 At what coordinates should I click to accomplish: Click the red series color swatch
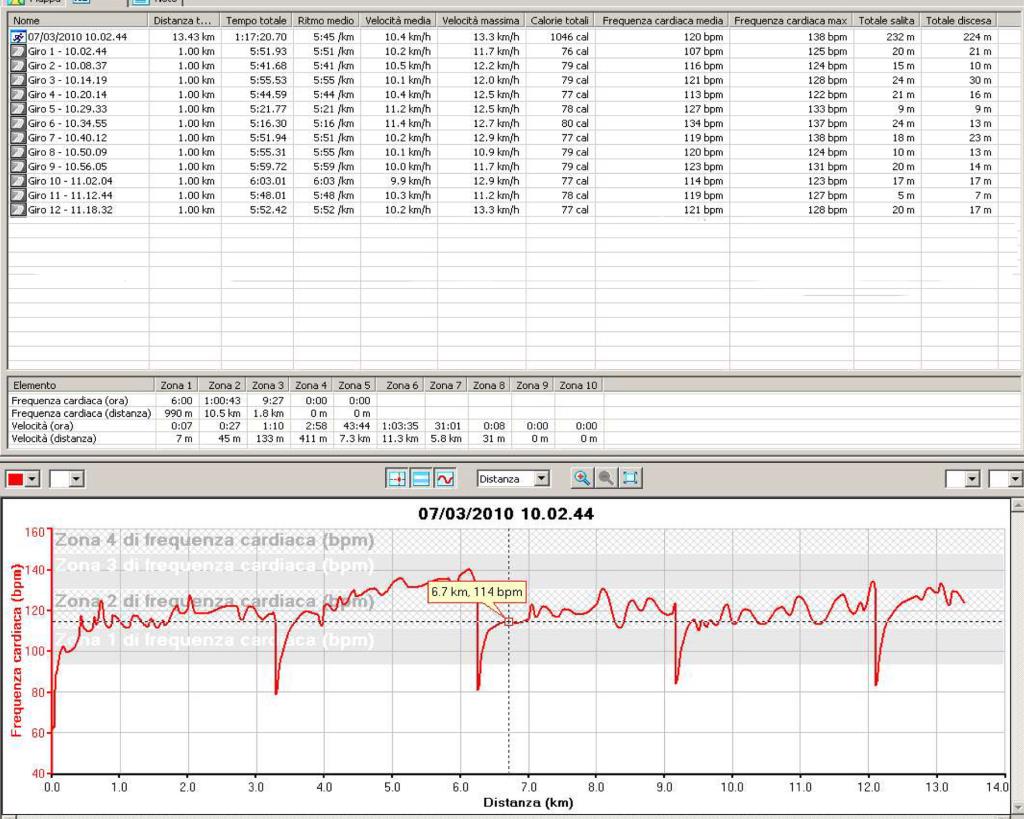tap(15, 479)
